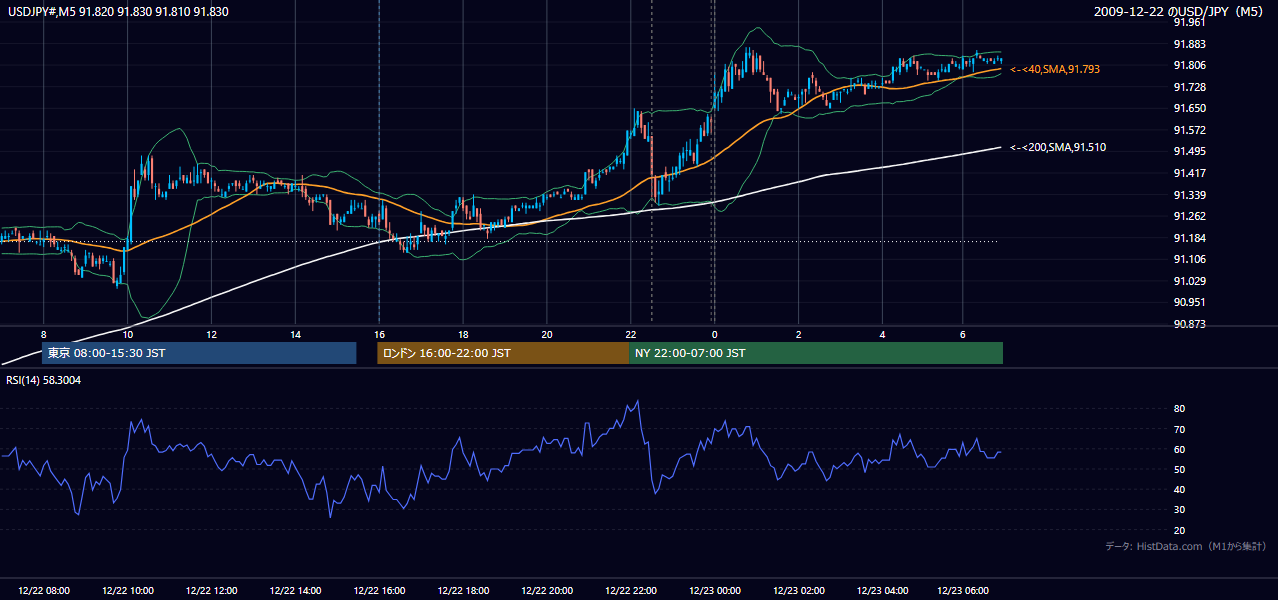Click the RSI(14) 58.3004 indicator label
Screen dimensions: 1278x600
[44, 380]
